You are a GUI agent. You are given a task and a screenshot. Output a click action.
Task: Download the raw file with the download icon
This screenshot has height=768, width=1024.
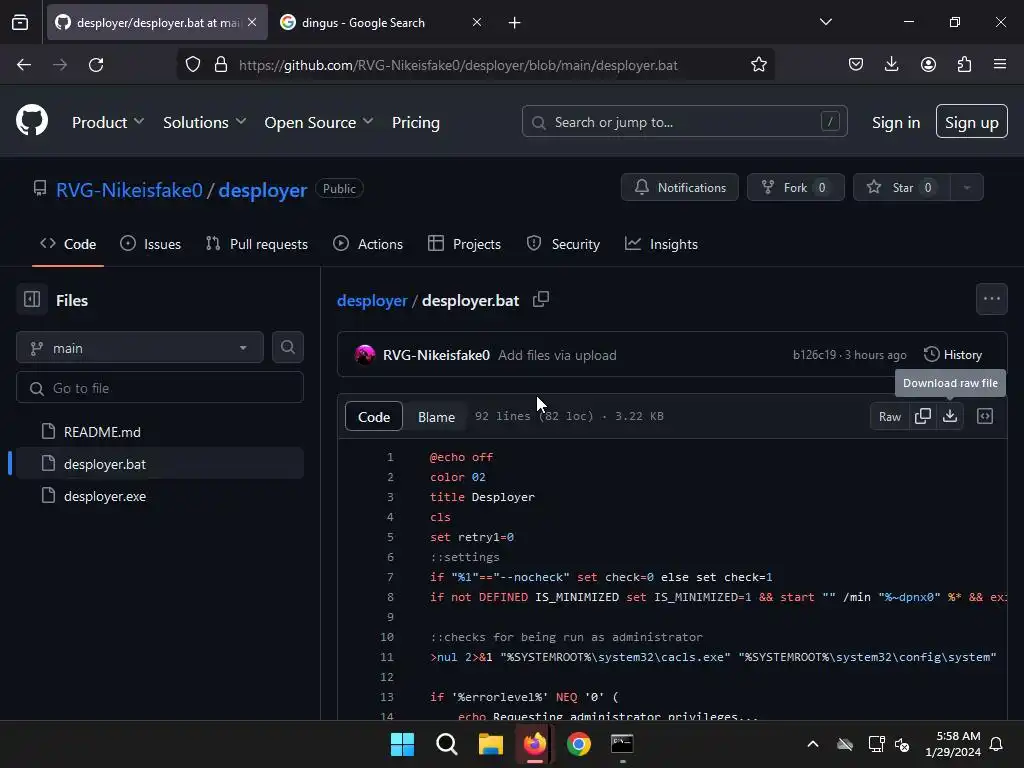coord(950,416)
